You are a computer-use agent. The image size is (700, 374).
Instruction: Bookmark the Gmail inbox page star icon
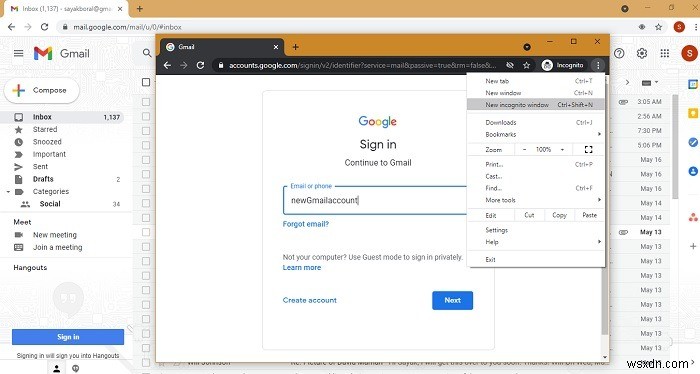tap(658, 27)
